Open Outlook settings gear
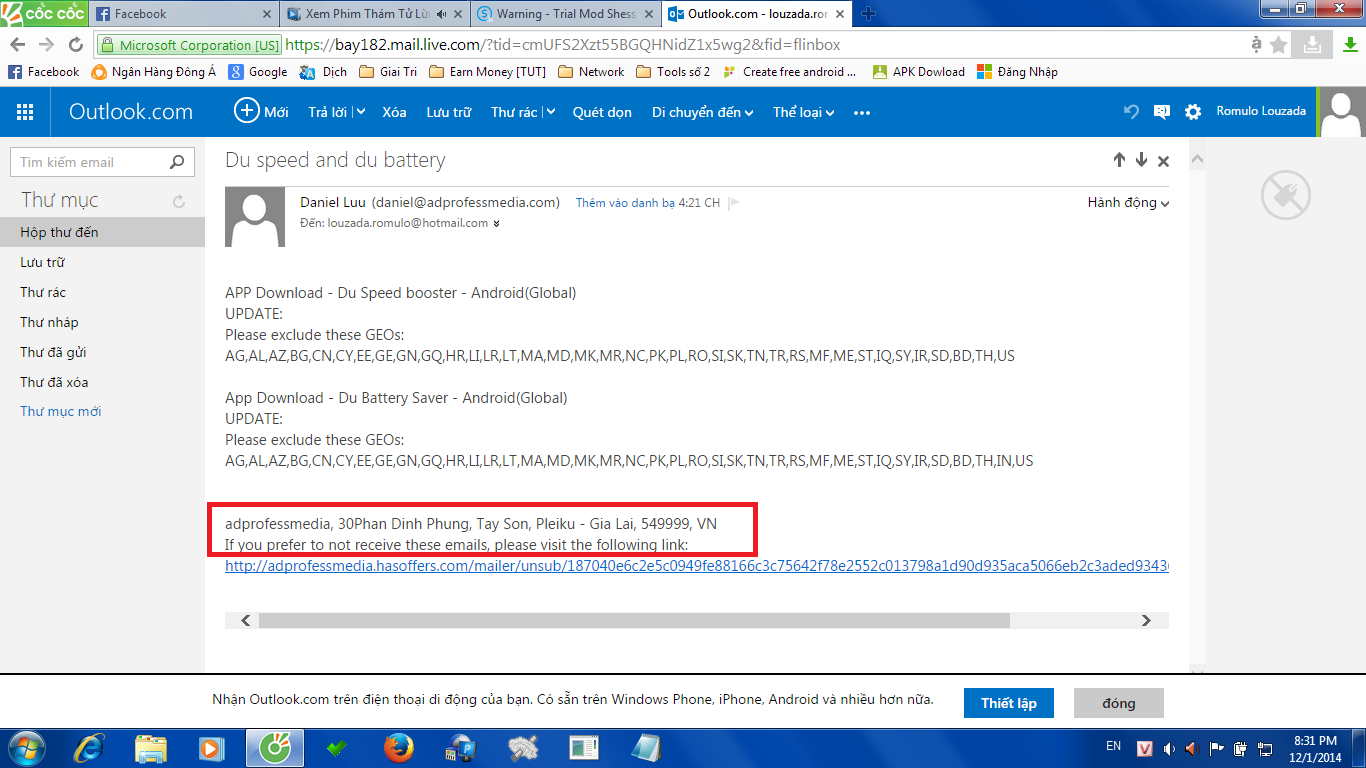Screen dimensions: 1366x768 pos(1193,112)
